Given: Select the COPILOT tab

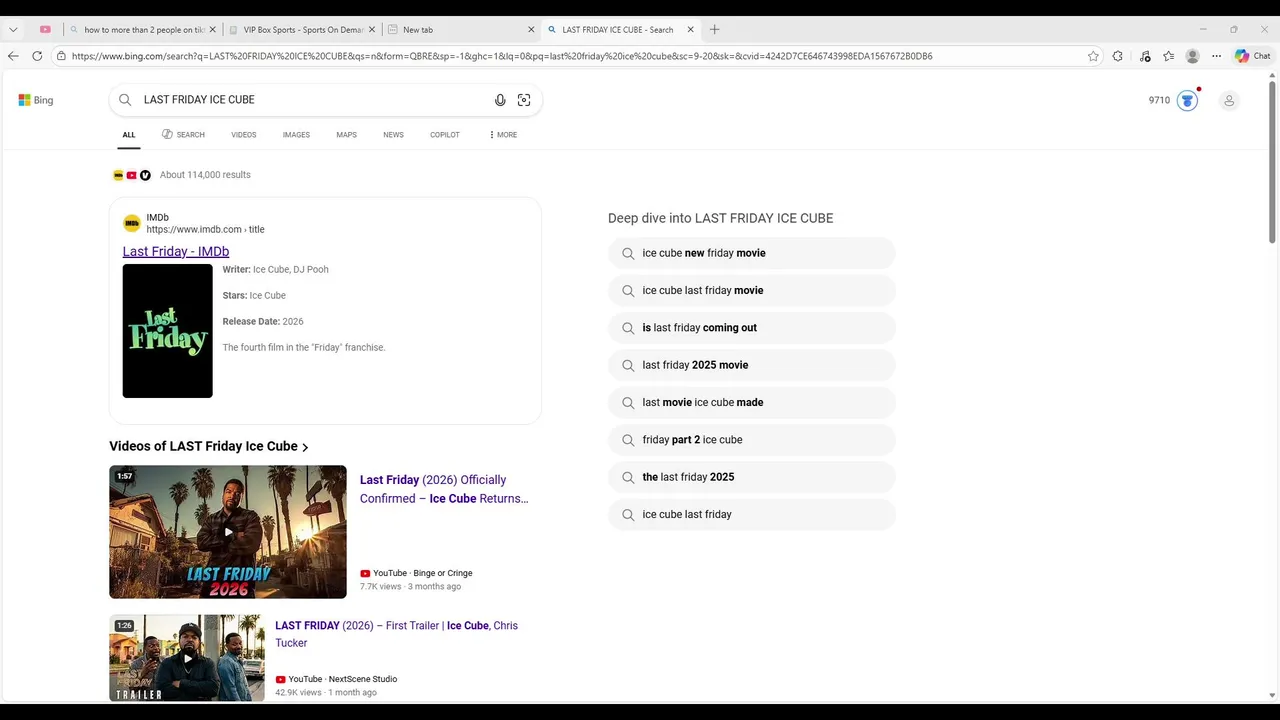Looking at the screenshot, I should pyautogui.click(x=445, y=135).
